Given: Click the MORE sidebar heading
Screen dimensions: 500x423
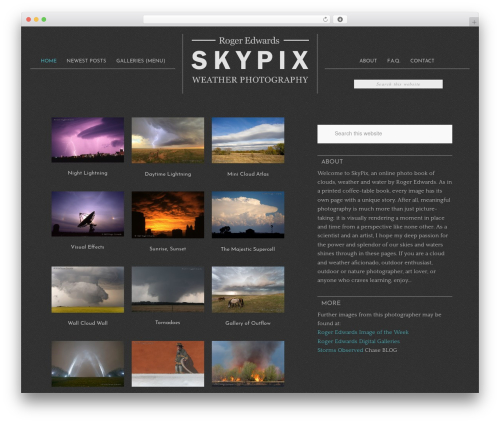Looking at the screenshot, I should (x=331, y=303).
